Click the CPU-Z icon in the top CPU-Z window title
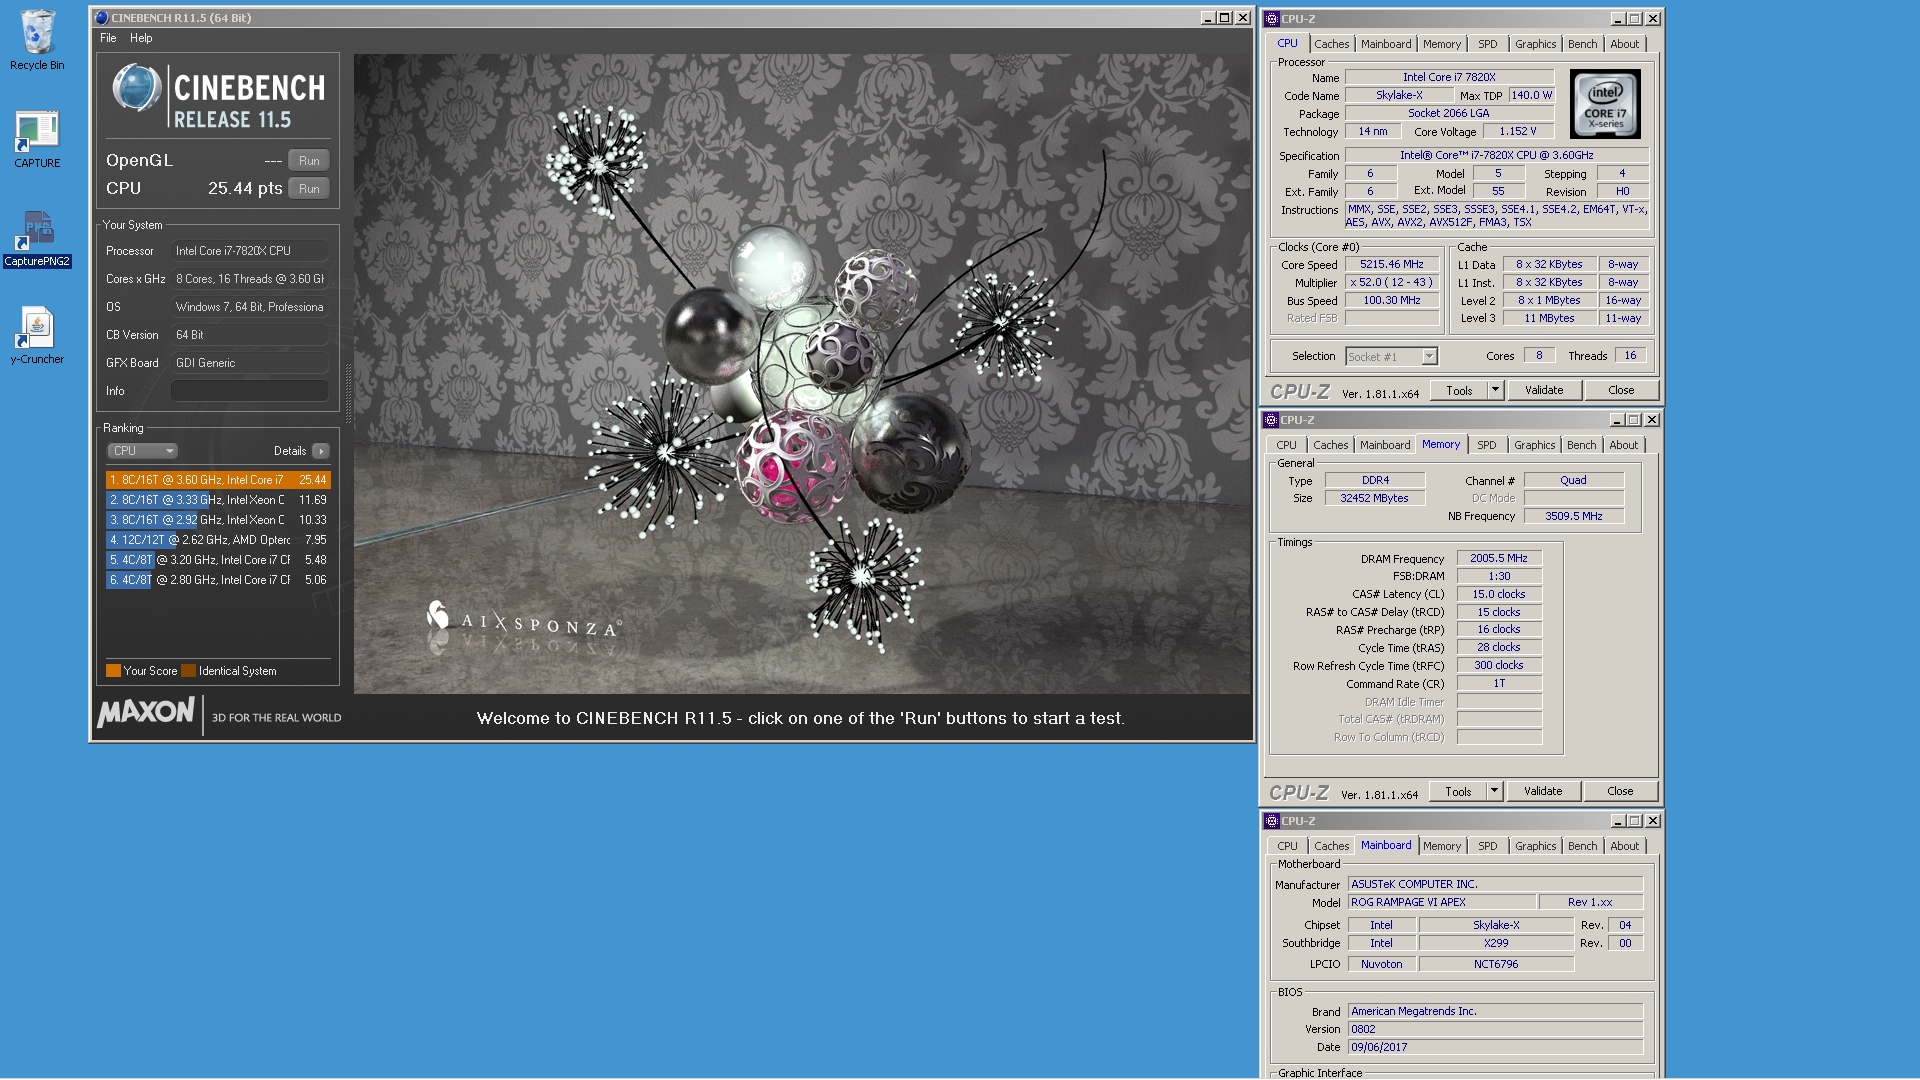Screen dimensions: 1920x1080 [1272, 19]
